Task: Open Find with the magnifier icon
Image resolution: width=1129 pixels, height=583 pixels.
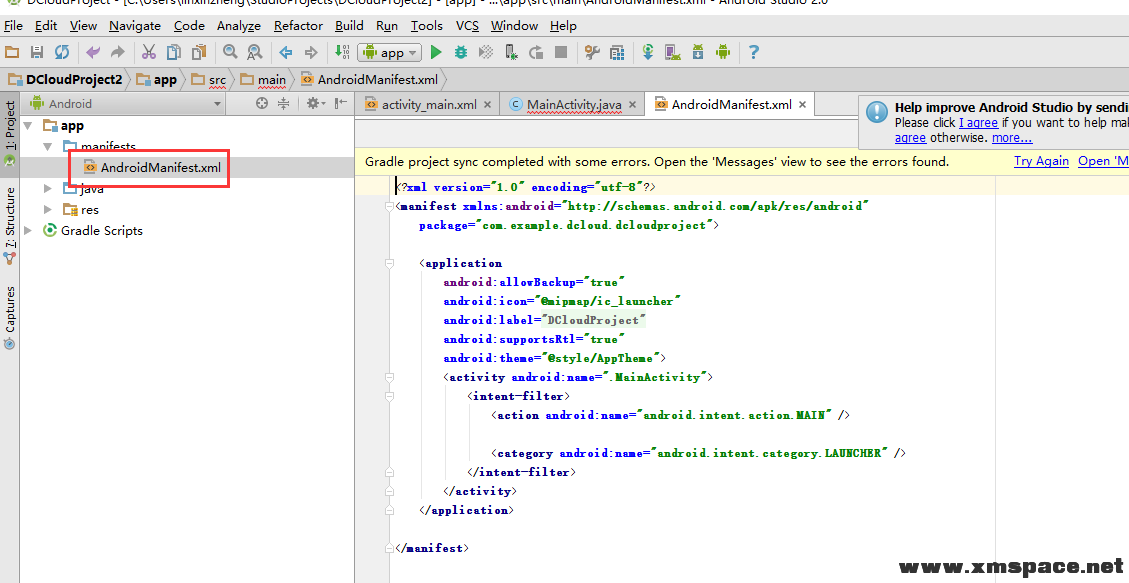Action: [x=230, y=53]
